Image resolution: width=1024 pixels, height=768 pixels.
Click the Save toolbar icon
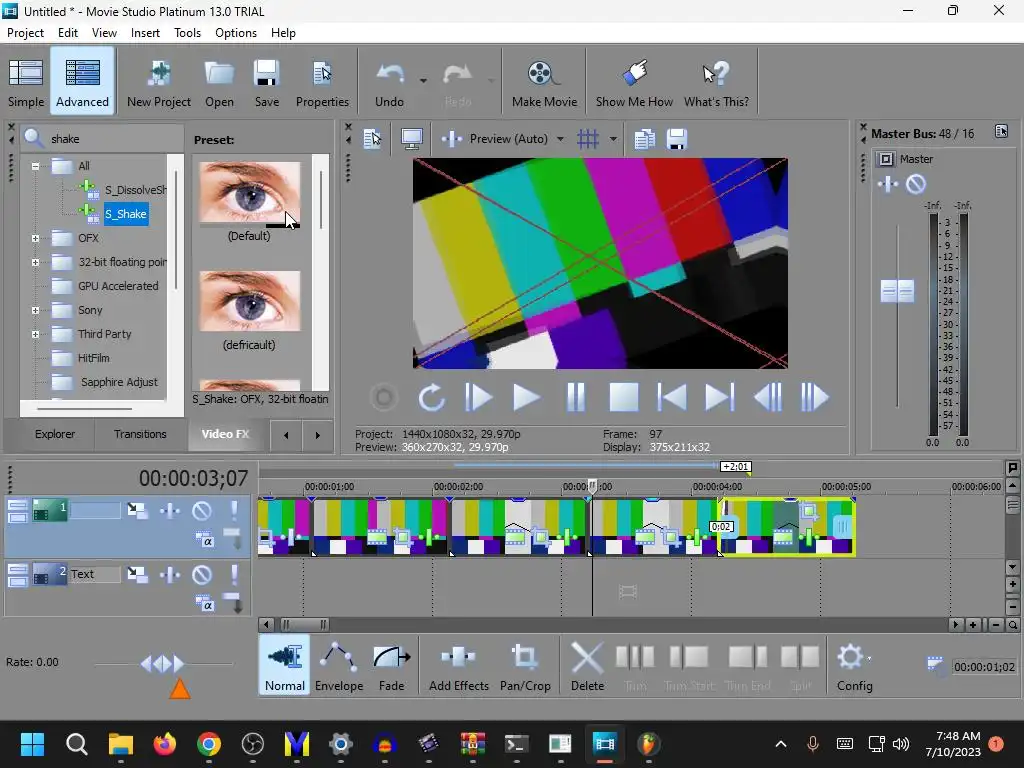[x=266, y=82]
